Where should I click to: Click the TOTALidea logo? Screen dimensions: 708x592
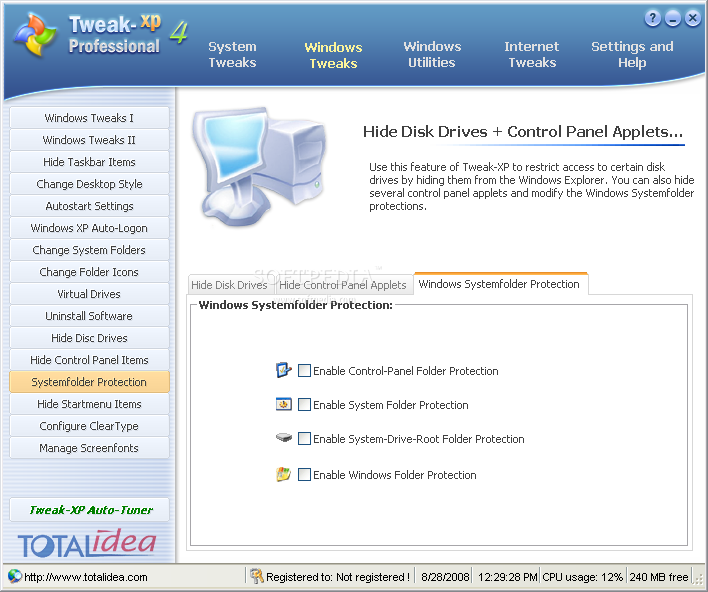tap(87, 543)
